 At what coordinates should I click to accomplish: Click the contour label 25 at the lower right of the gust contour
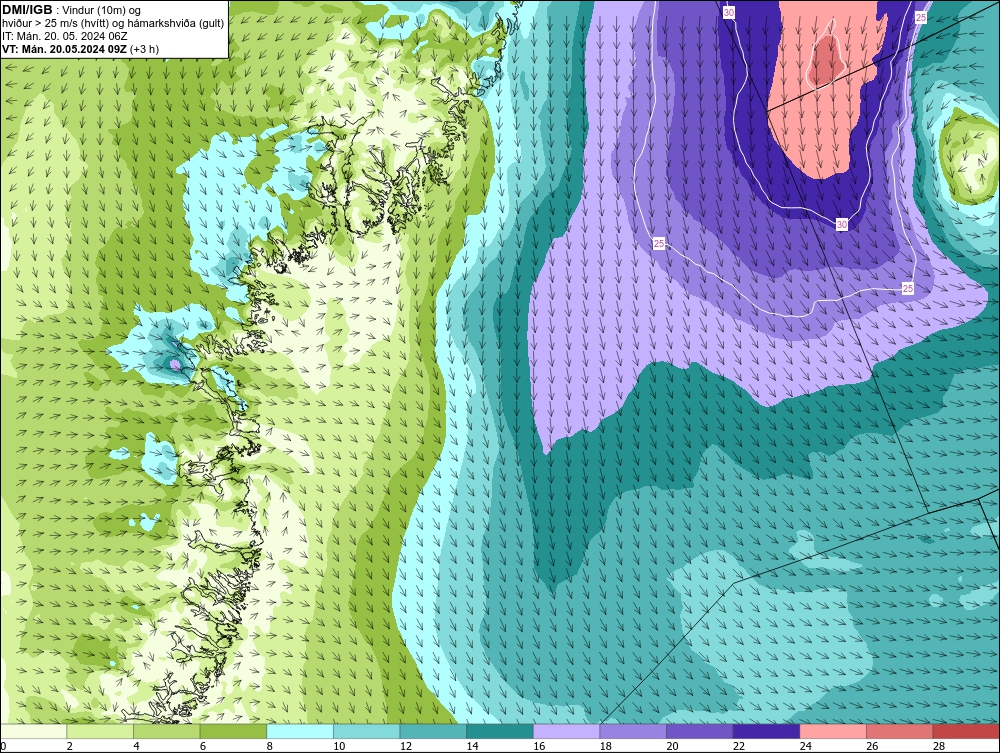(x=908, y=289)
